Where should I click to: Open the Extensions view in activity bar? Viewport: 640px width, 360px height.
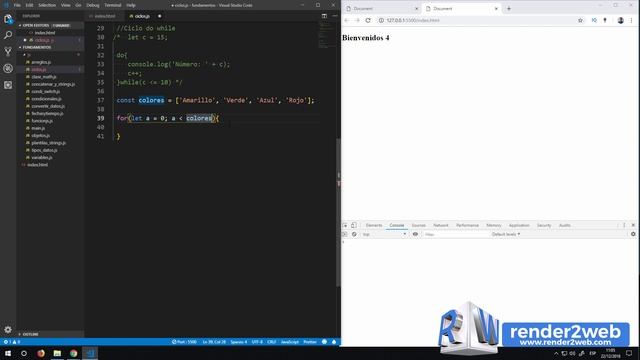coord(8,85)
